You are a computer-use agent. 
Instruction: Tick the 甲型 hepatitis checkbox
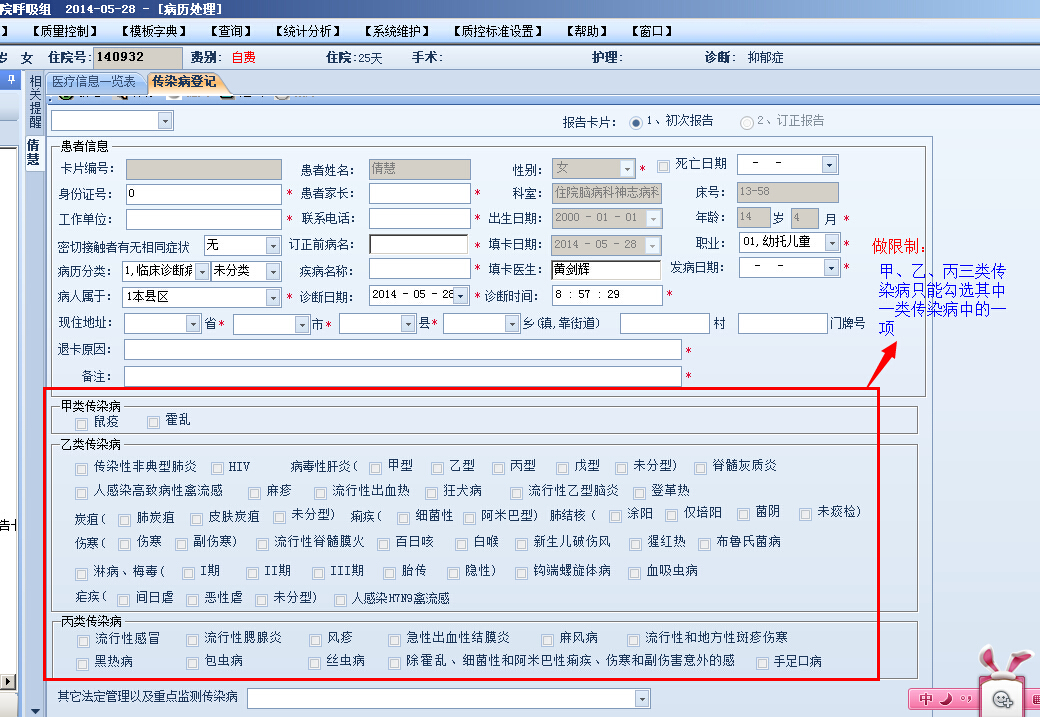[375, 468]
